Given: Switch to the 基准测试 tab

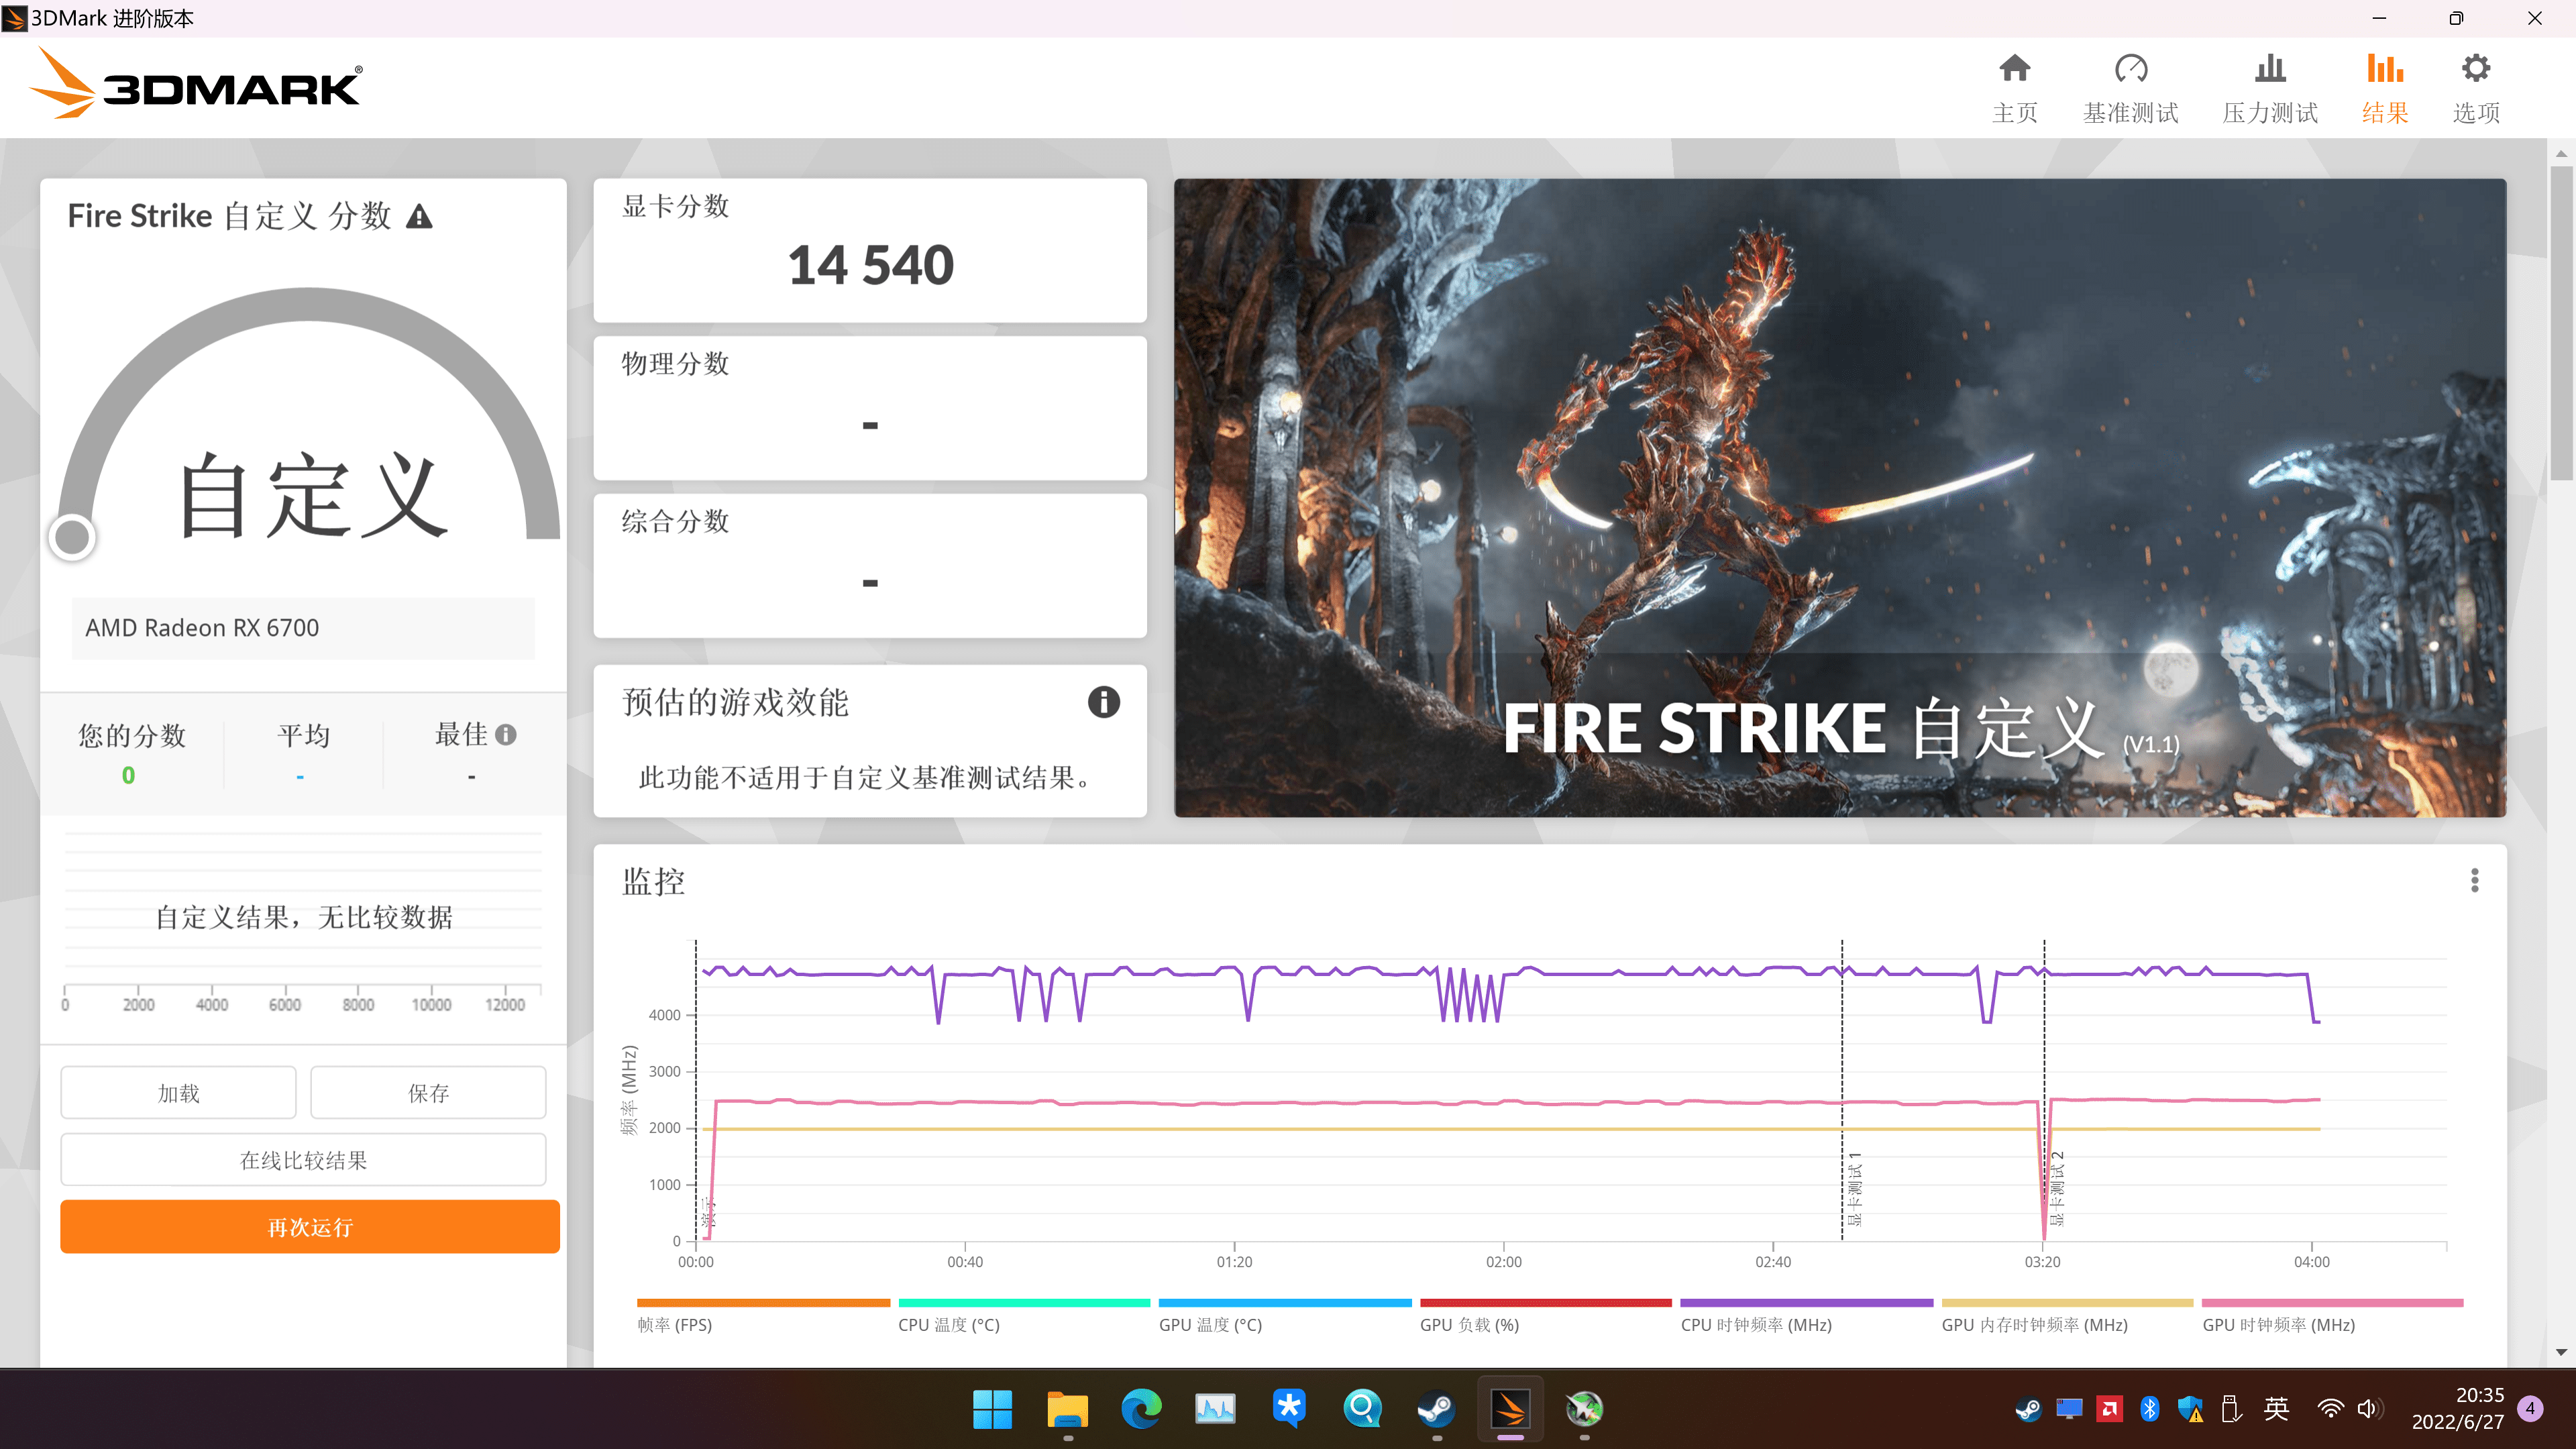Looking at the screenshot, I should 2131,88.
